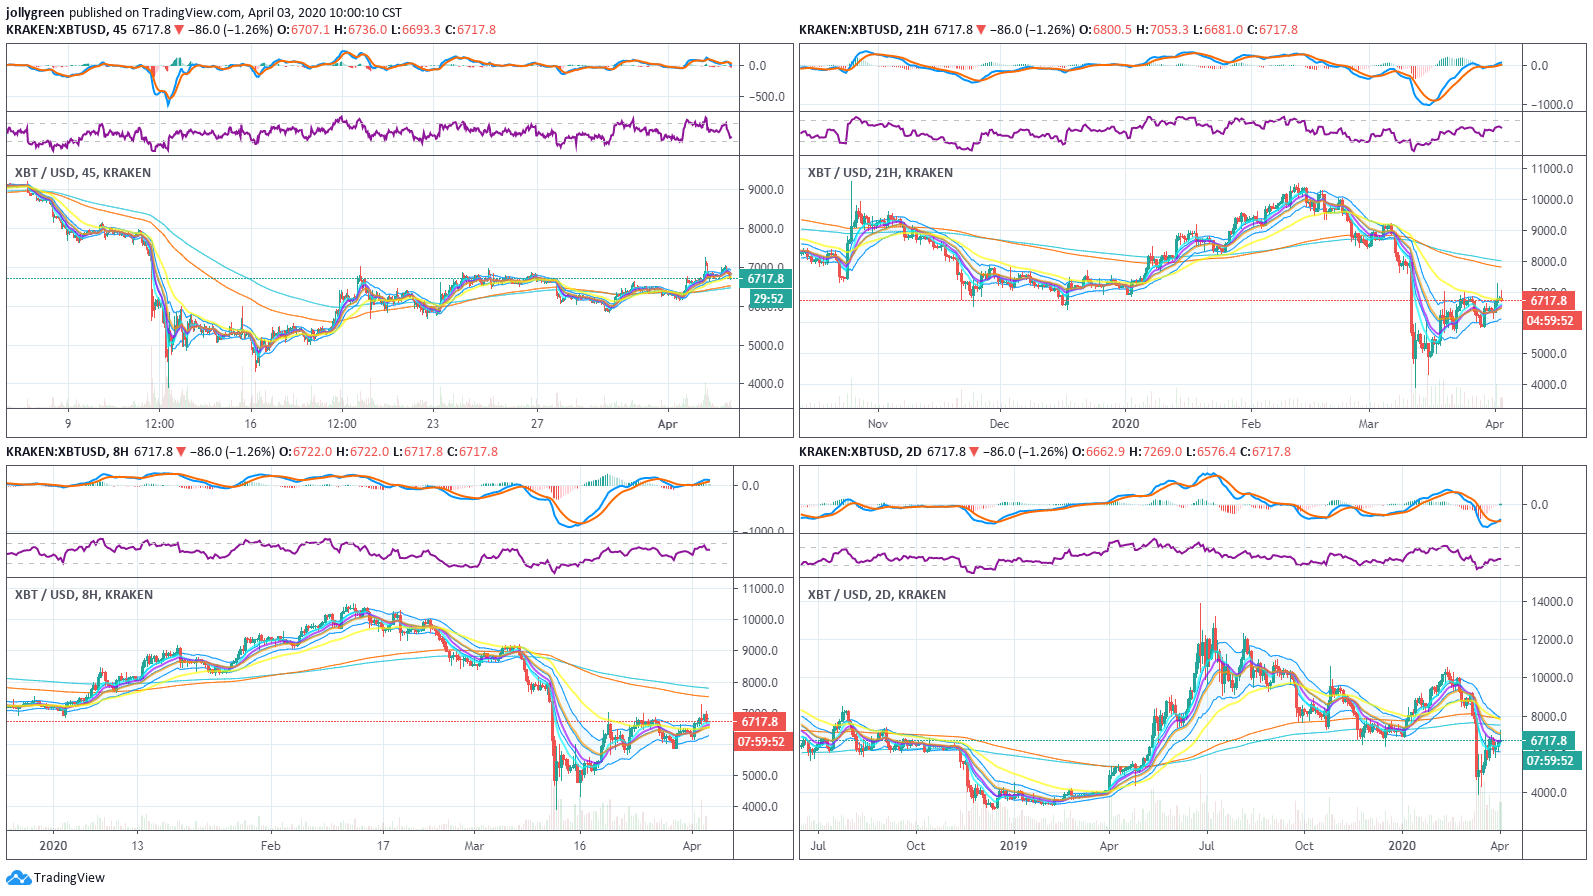The width and height of the screenshot is (1593, 896).
Task: Click the 'TradingView.com' text in the publish line
Action: 191,13
